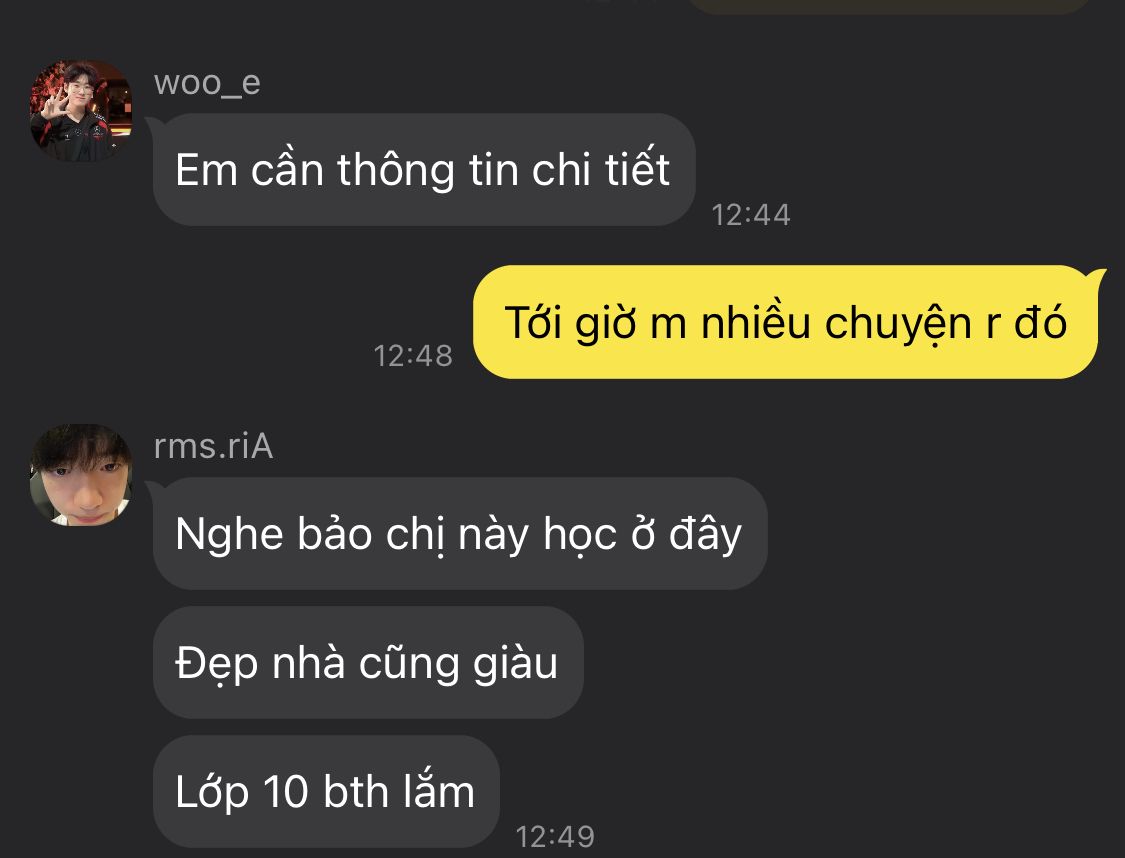Select the message "Nghe bảo chị này học ở đây"

[x=460, y=534]
